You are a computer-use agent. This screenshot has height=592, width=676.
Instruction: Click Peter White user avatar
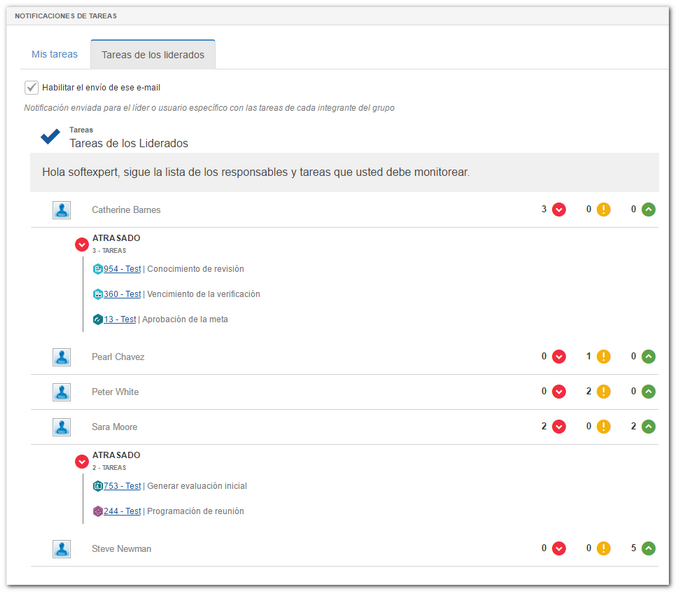(x=62, y=392)
